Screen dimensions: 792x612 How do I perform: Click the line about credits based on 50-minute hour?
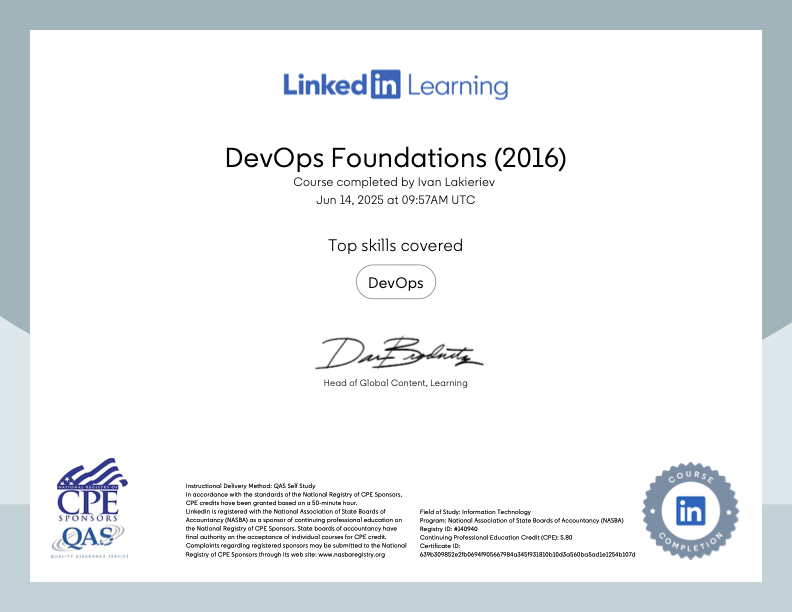(271, 503)
